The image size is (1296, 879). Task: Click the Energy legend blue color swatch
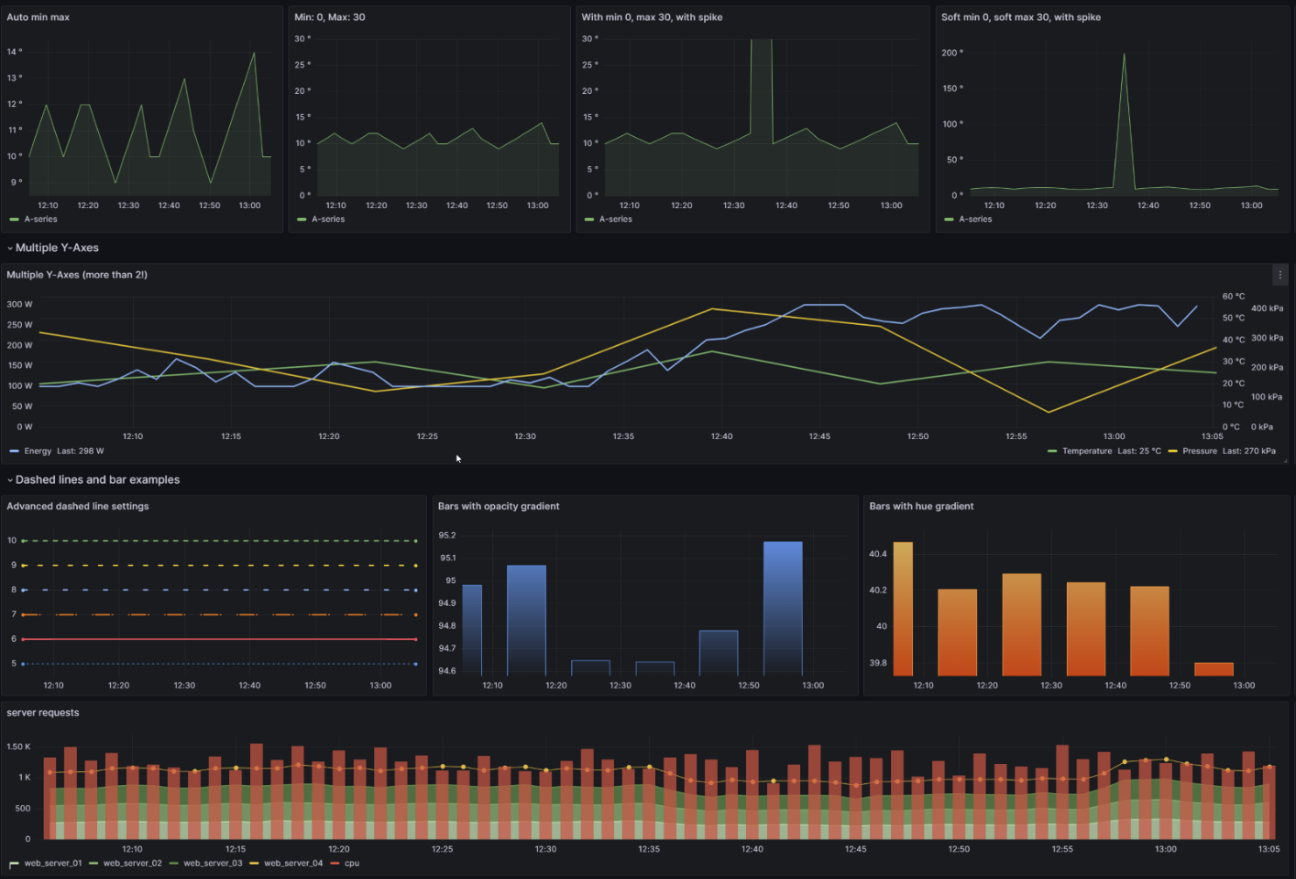pyautogui.click(x=14, y=451)
